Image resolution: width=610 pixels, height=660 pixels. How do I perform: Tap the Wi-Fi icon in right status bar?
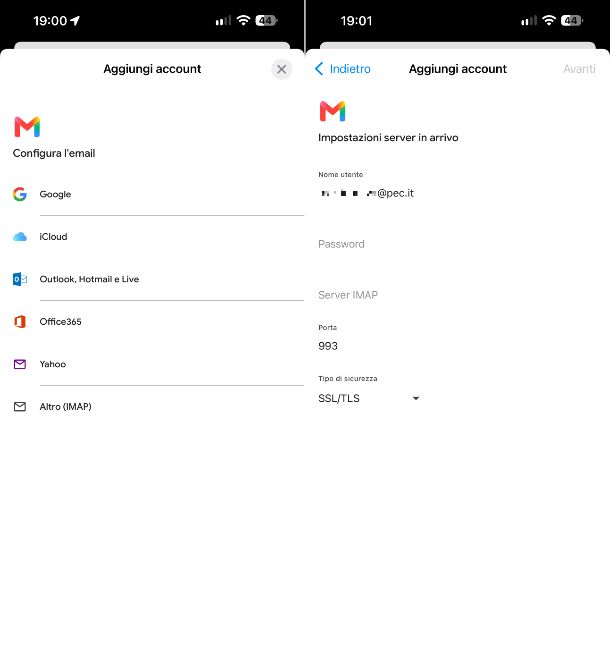pos(549,20)
